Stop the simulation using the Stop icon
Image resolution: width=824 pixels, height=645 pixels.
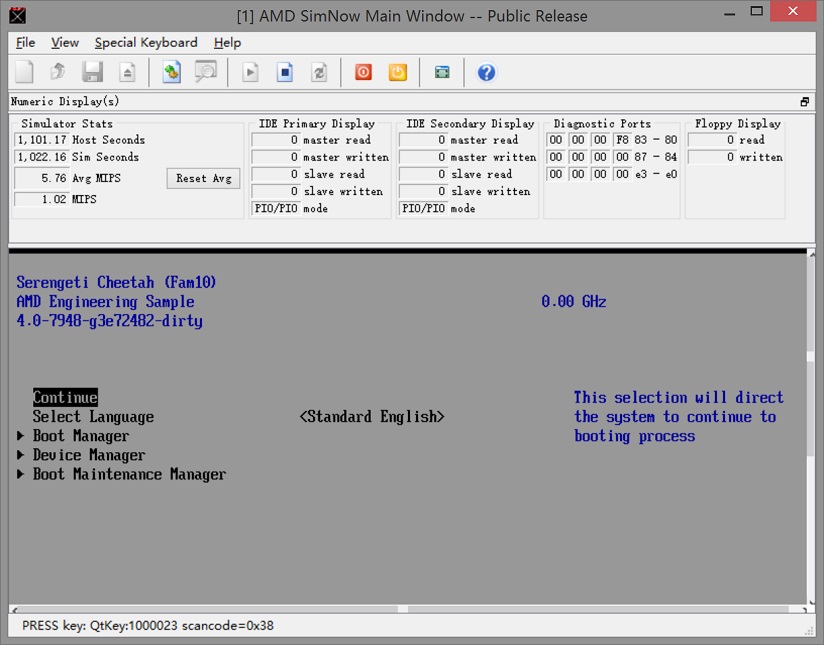point(284,71)
